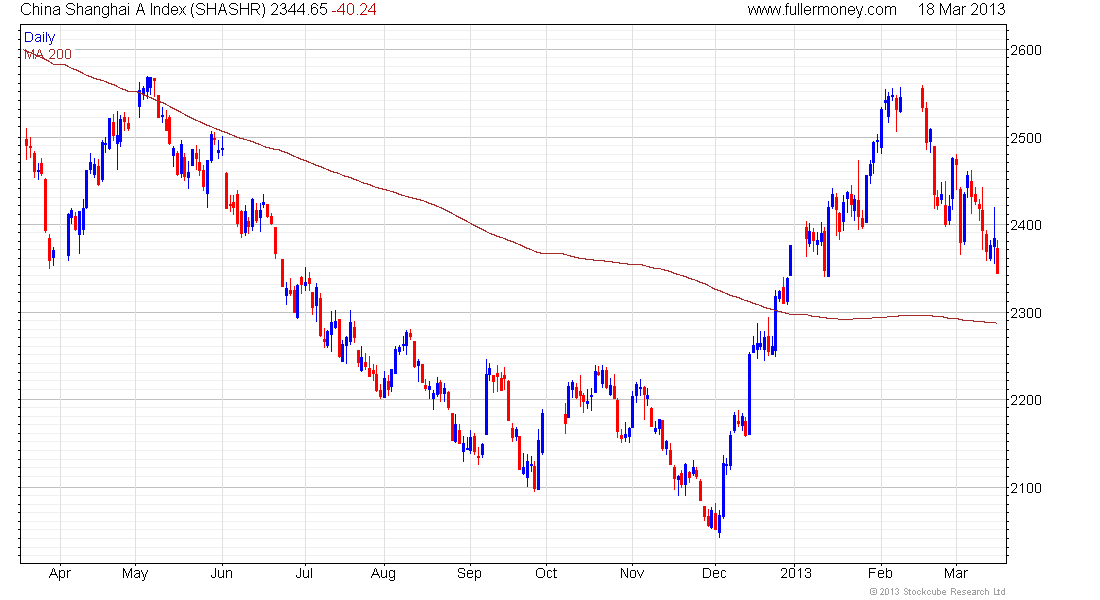Click the Jul month axis label
Screen dimensions: 1100x600
[x=304, y=573]
